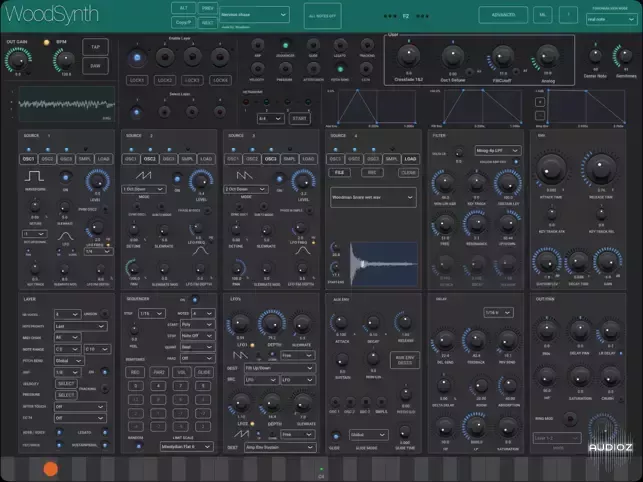Toggle Source 1 ON button
The height and width of the screenshot is (482, 643).
tap(65, 177)
